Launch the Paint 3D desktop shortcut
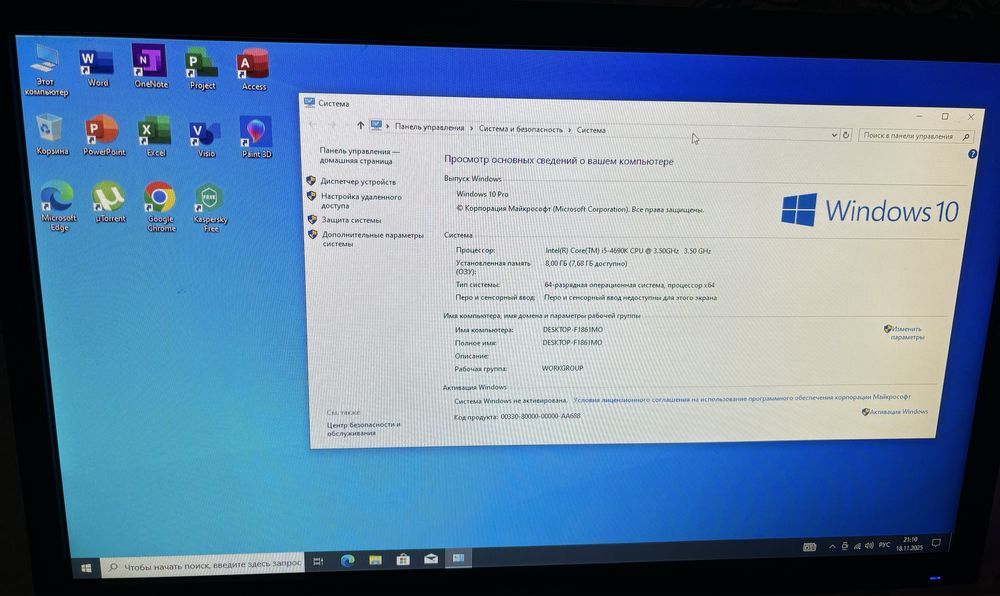Viewport: 1000px width, 596px height. [x=256, y=137]
